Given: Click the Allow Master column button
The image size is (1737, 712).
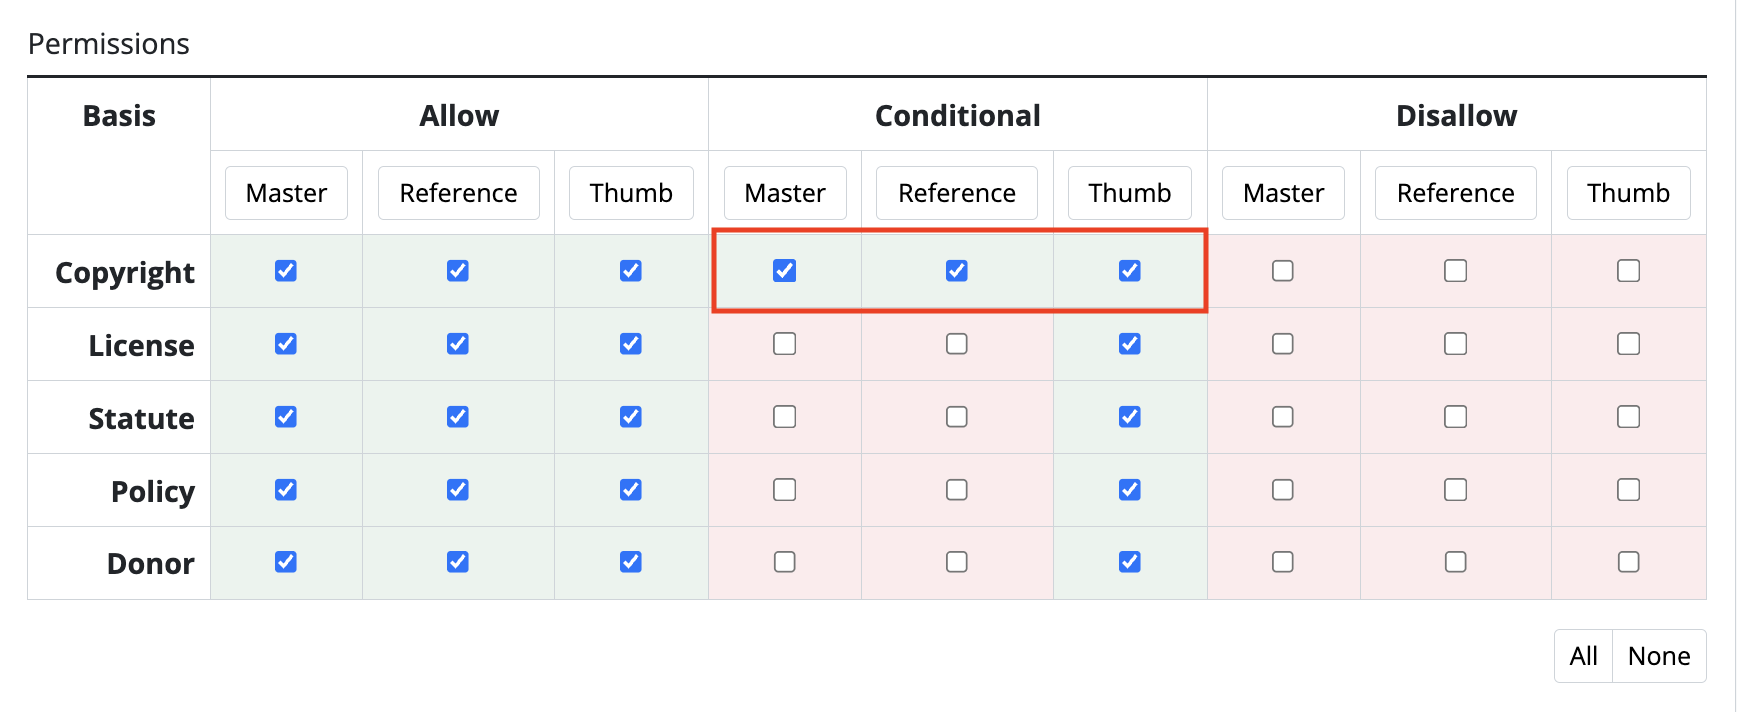Looking at the screenshot, I should pos(286,193).
